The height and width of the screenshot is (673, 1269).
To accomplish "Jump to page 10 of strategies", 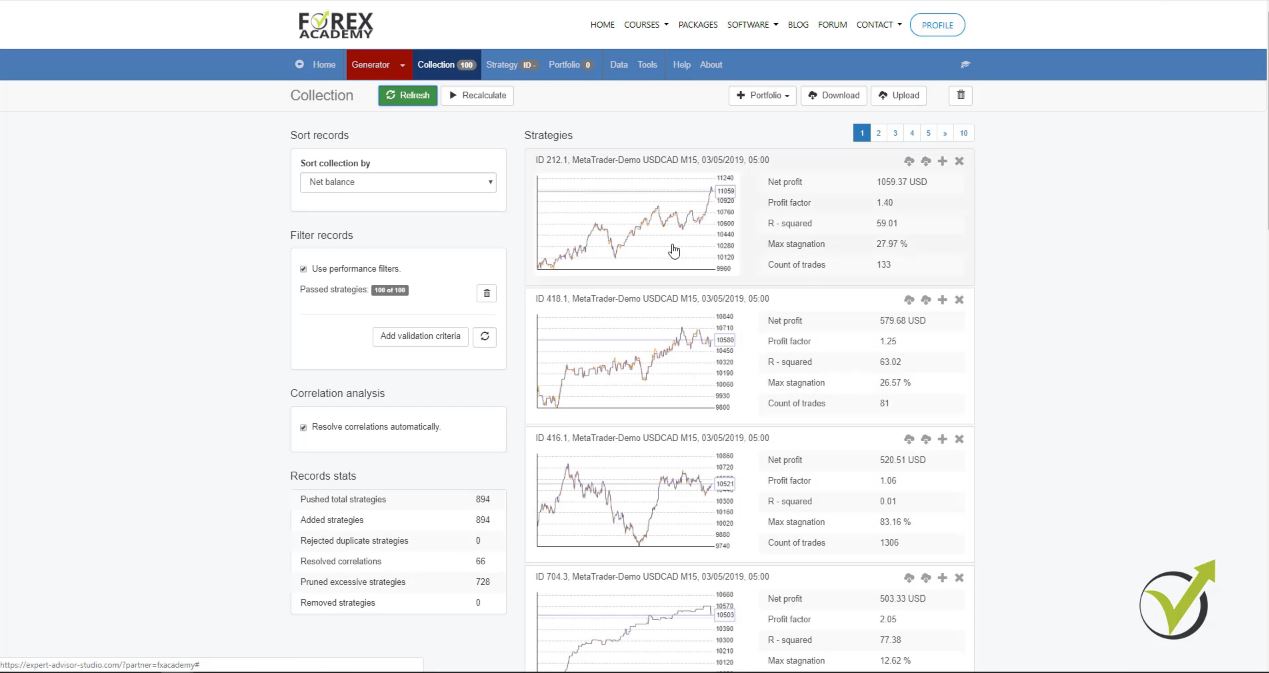I will (963, 133).
